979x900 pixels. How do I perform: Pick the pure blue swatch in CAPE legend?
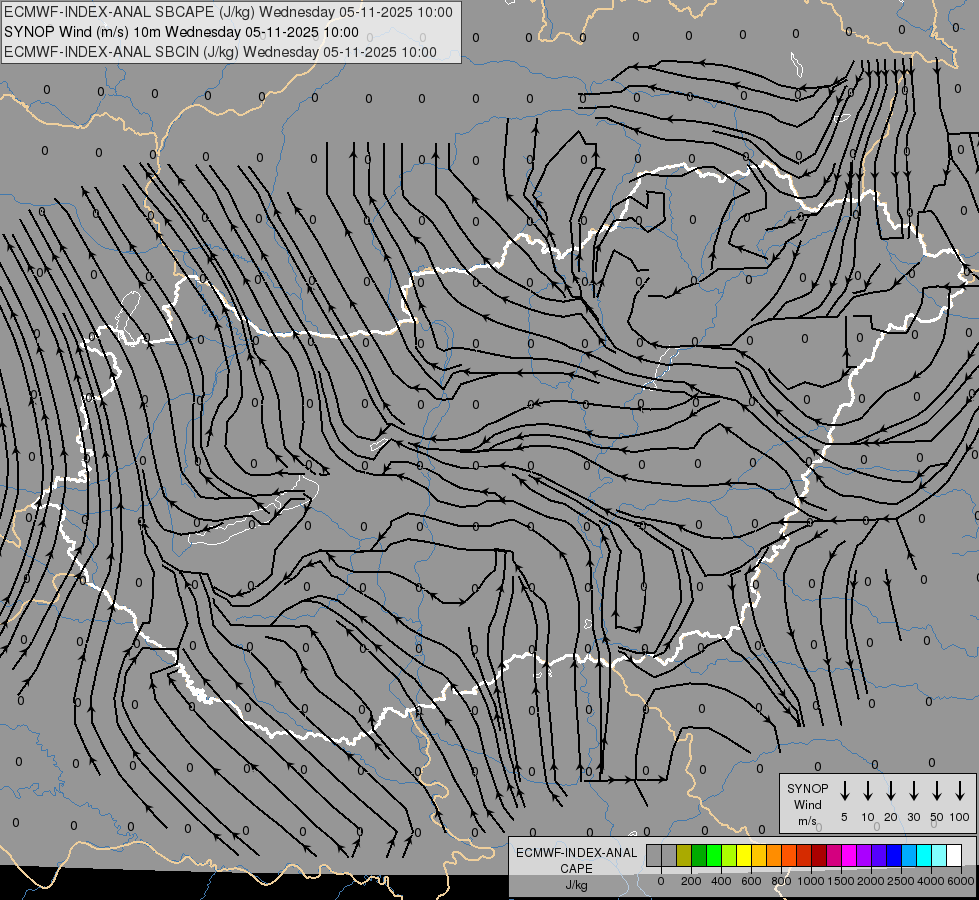895,855
